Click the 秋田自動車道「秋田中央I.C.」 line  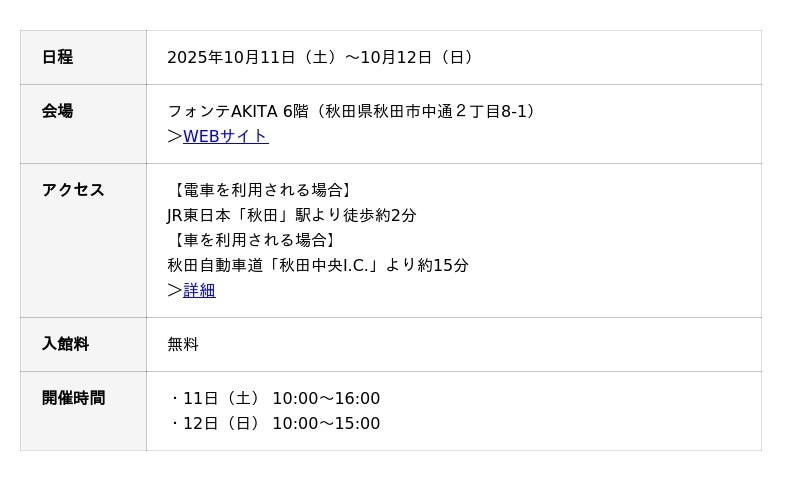pos(317,265)
